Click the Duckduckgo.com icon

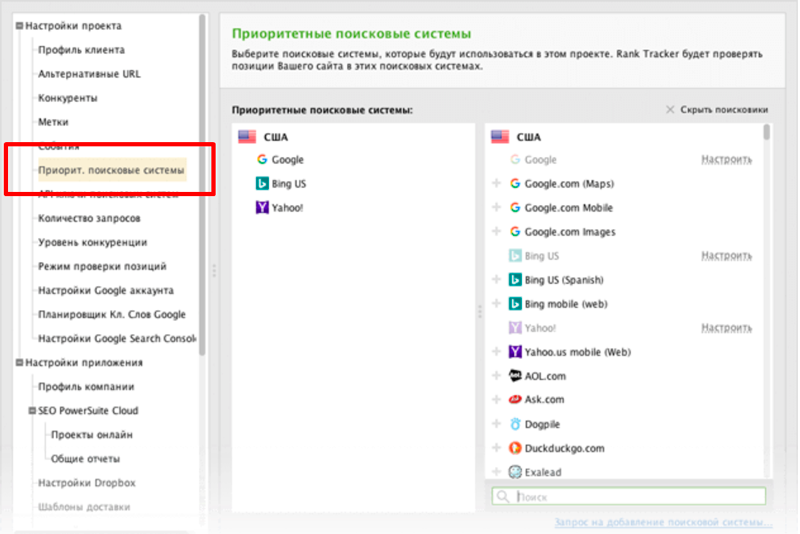tap(515, 448)
